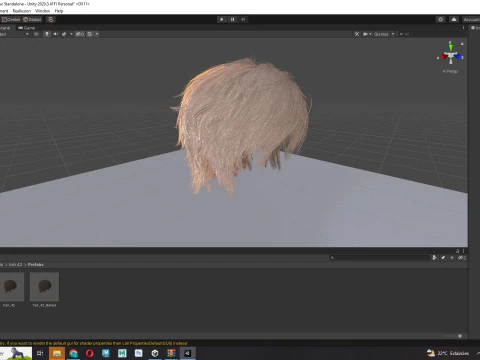Click the blue Z-axis of the orientation gizmo
Image resolution: width=480 pixels, height=360 pixels.
458,57
